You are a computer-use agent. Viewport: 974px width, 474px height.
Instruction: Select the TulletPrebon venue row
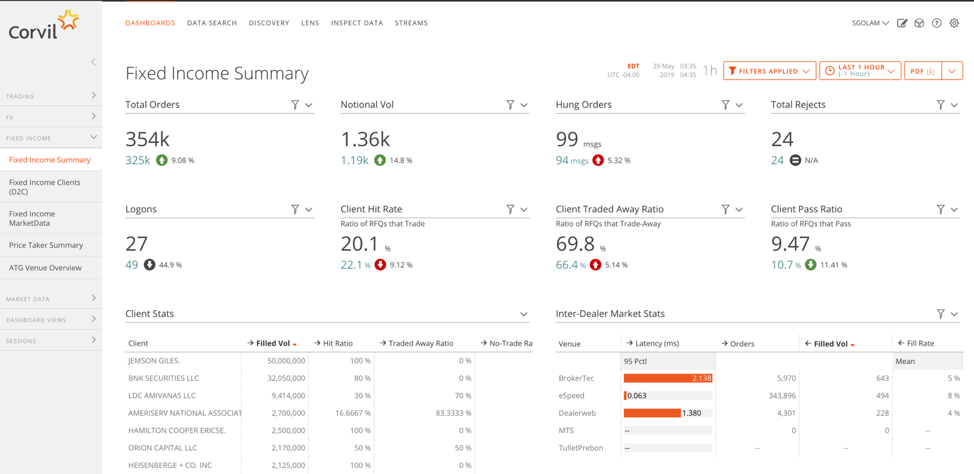[x=758, y=447]
